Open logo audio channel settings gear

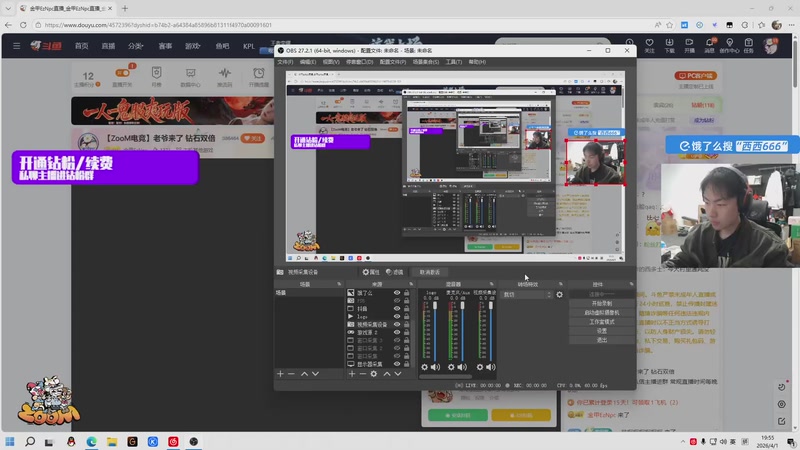tap(424, 367)
